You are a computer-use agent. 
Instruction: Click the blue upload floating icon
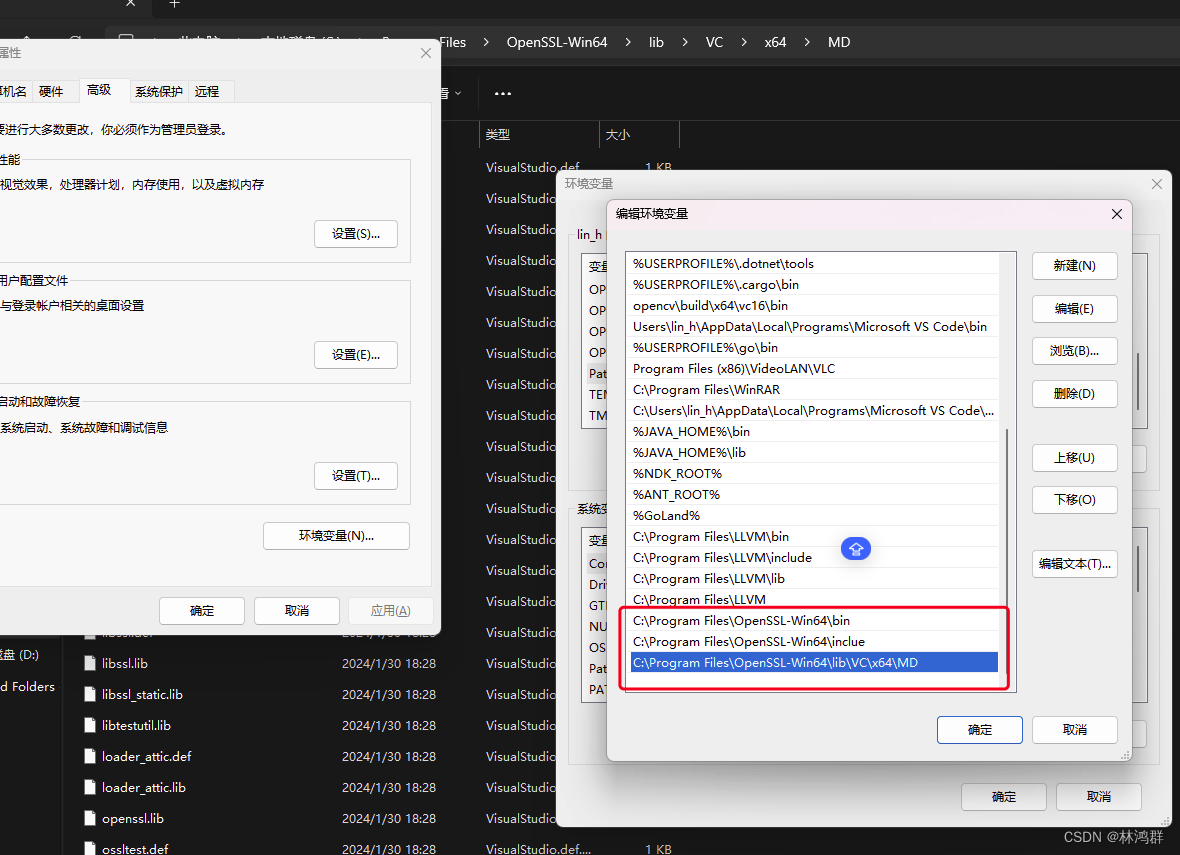click(x=856, y=549)
